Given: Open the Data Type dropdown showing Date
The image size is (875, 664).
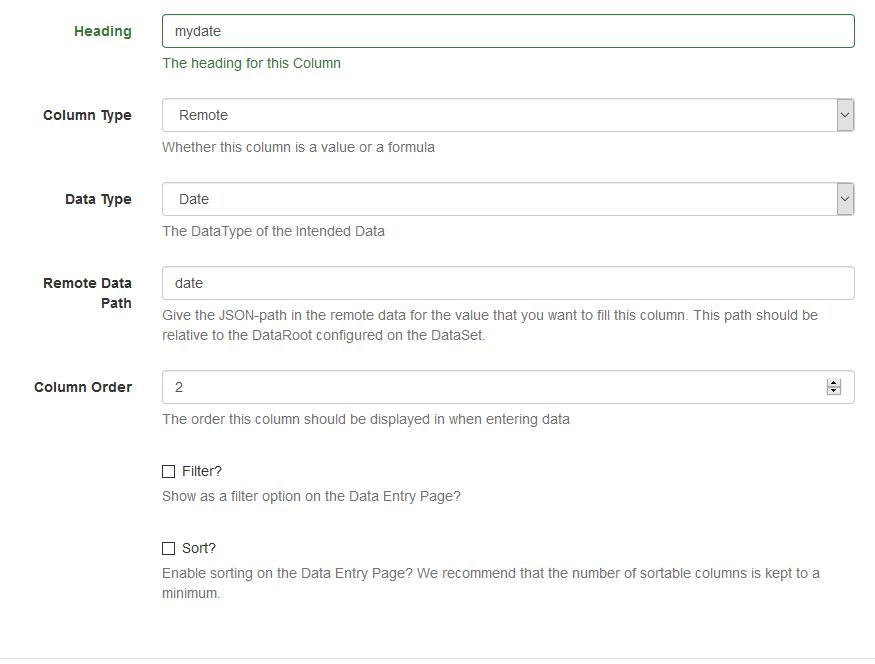Looking at the screenshot, I should (508, 199).
